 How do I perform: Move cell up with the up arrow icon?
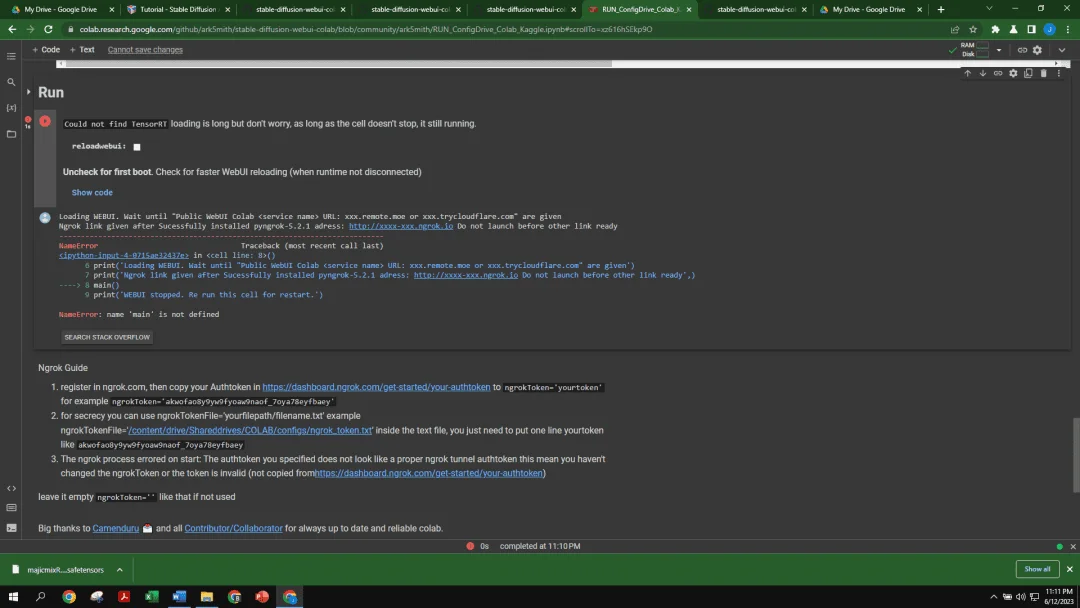pos(967,74)
